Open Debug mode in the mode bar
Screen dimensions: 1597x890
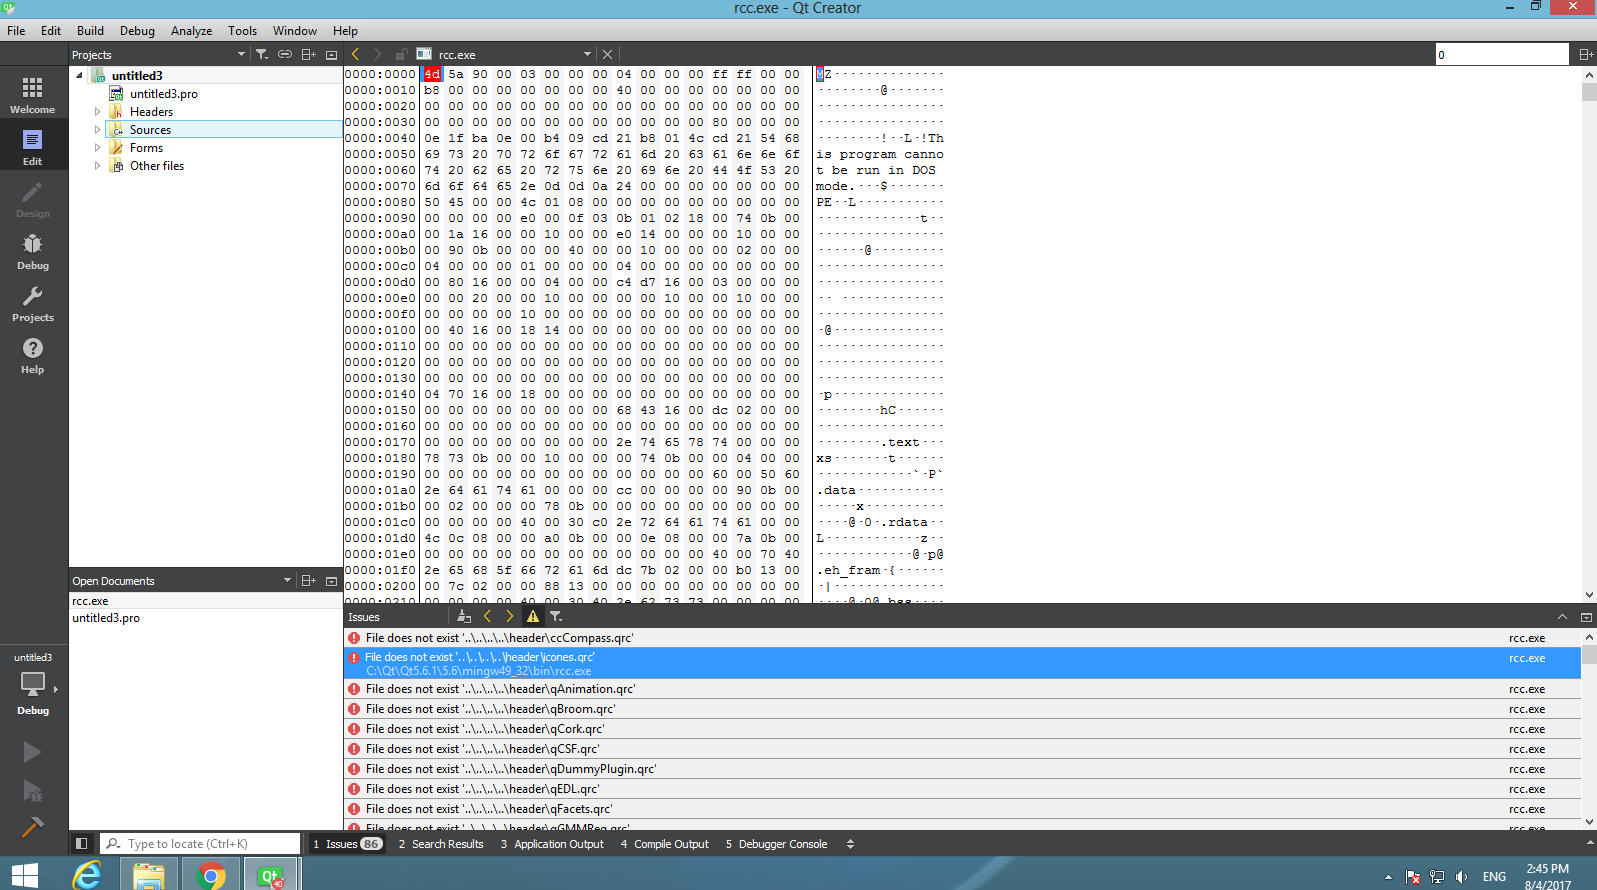[33, 250]
